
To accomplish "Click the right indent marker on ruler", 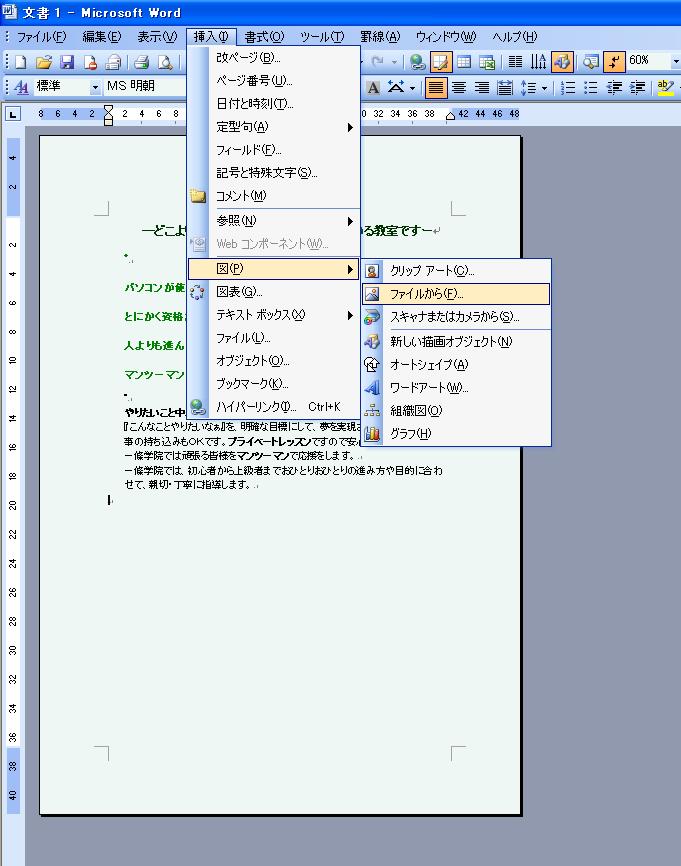I will coord(450,116).
